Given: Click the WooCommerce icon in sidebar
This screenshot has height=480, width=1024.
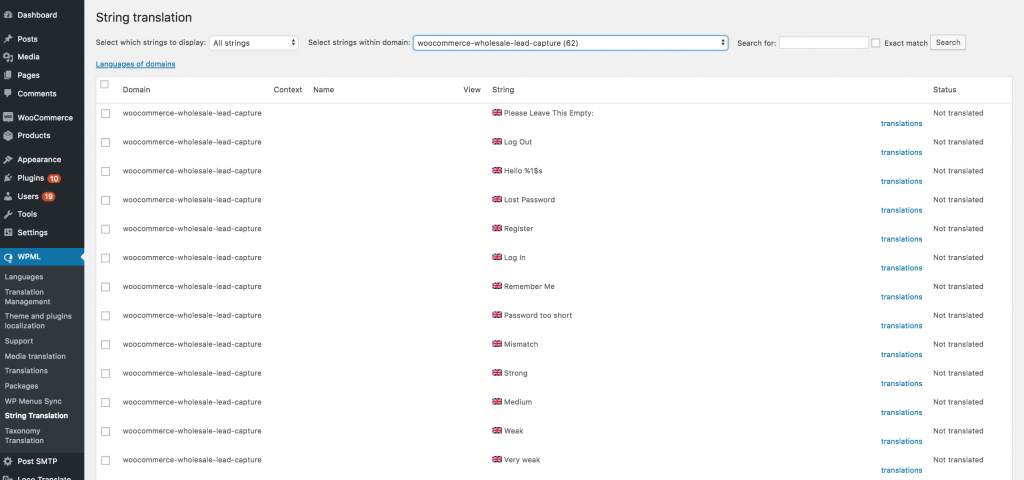Looking at the screenshot, I should point(8,117).
